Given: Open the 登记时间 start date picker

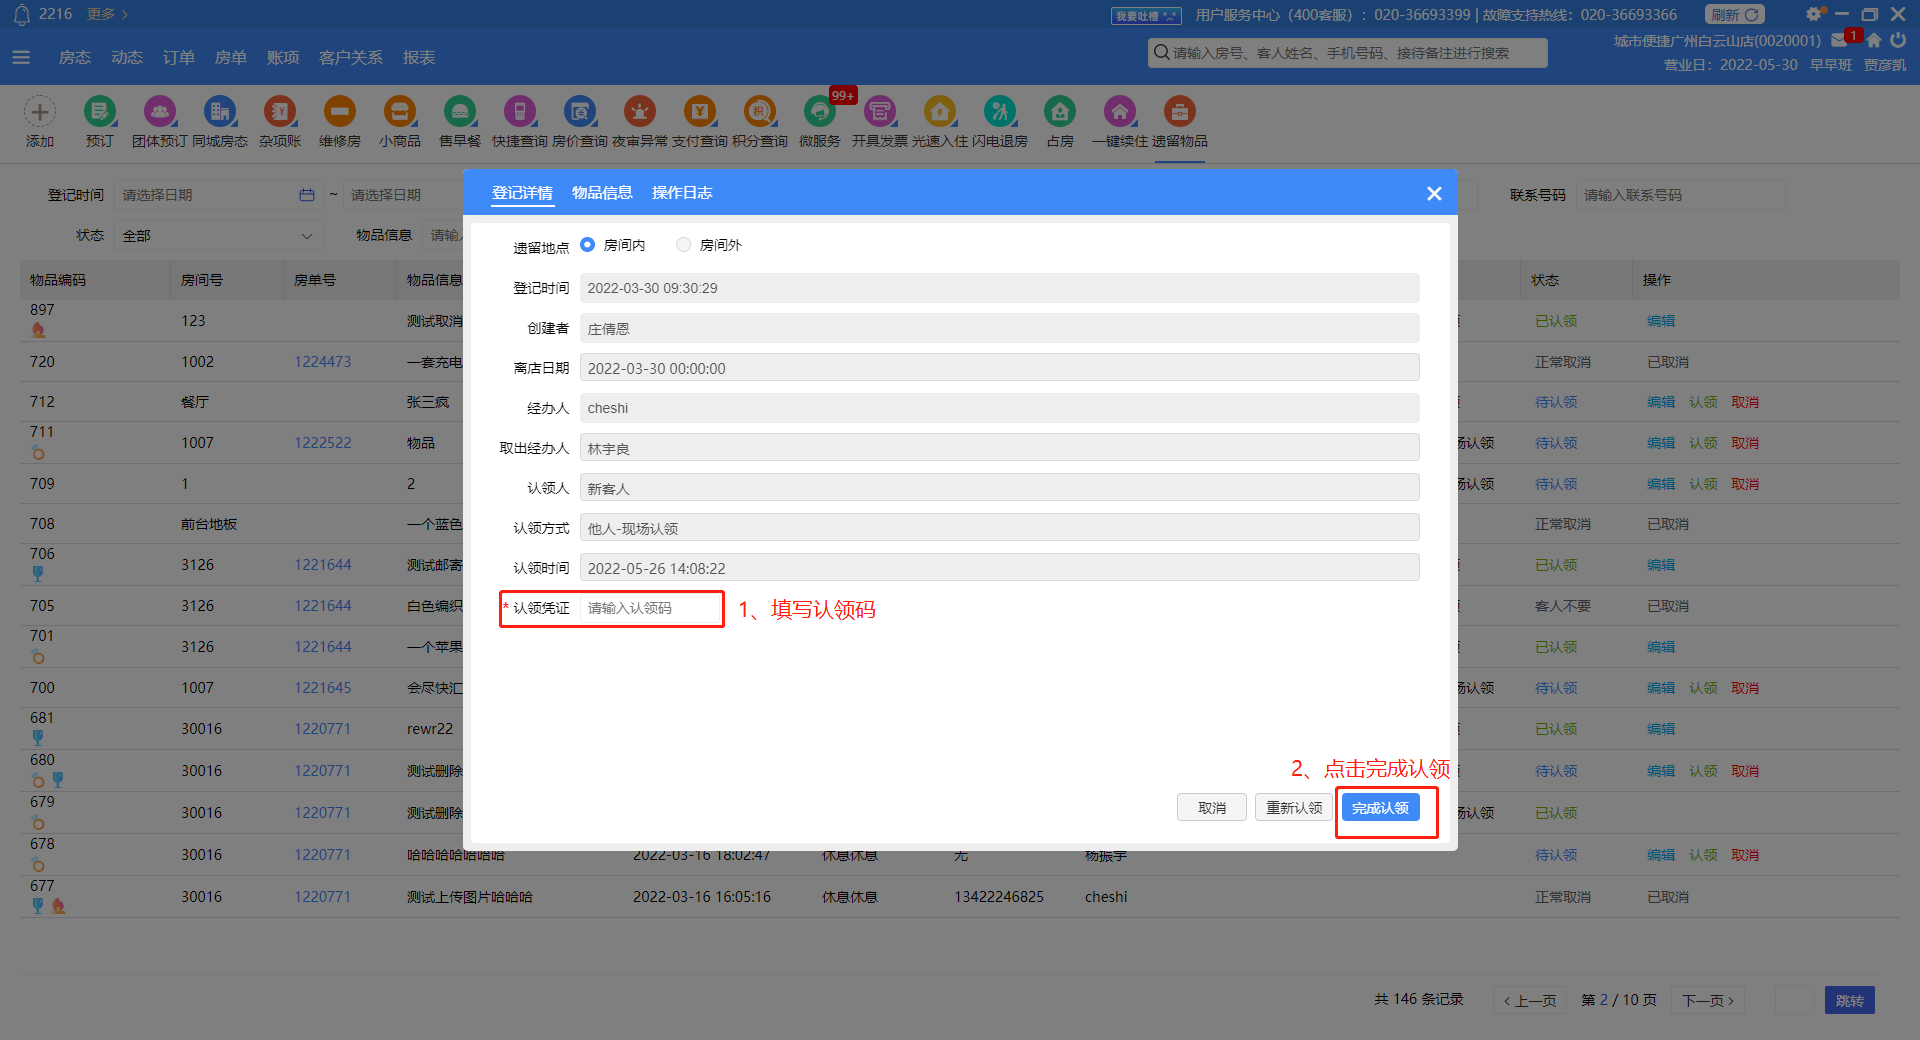Looking at the screenshot, I should pos(217,195).
